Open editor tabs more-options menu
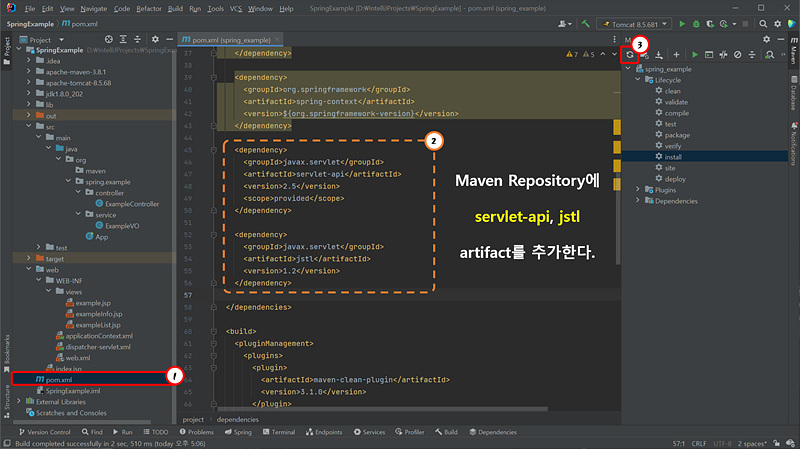The width and height of the screenshot is (800, 449). [614, 39]
